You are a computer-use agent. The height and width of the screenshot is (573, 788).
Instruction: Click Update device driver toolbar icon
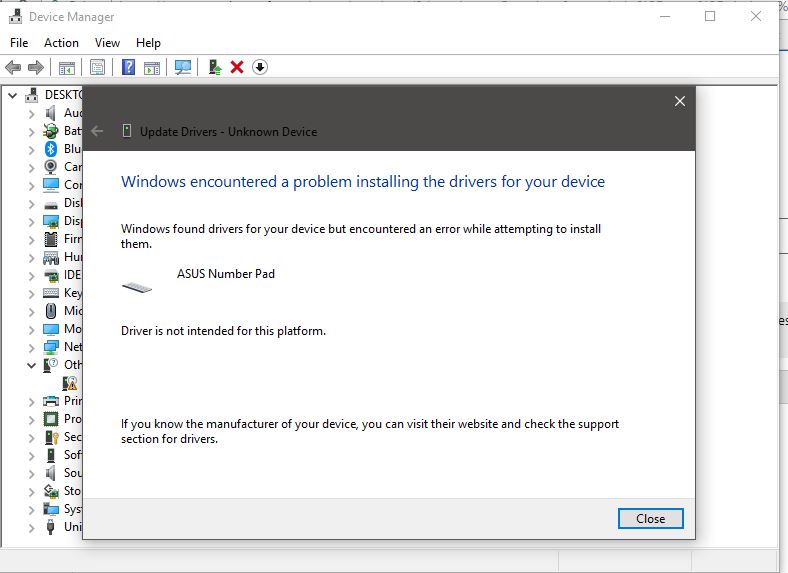coord(215,67)
